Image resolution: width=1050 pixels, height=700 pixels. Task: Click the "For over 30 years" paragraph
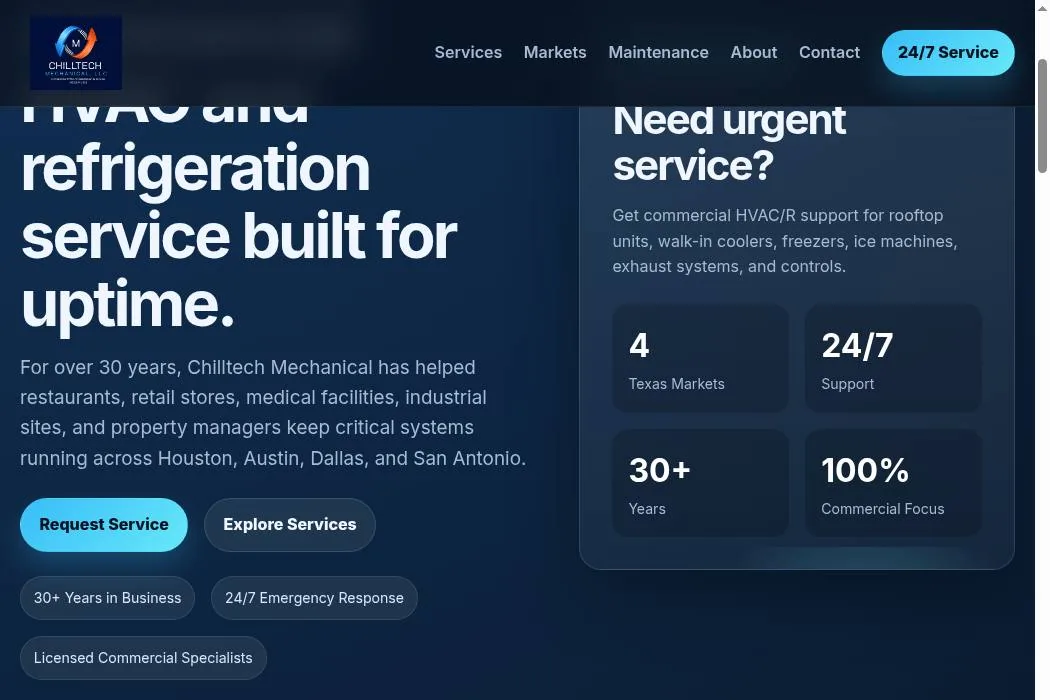[273, 413]
